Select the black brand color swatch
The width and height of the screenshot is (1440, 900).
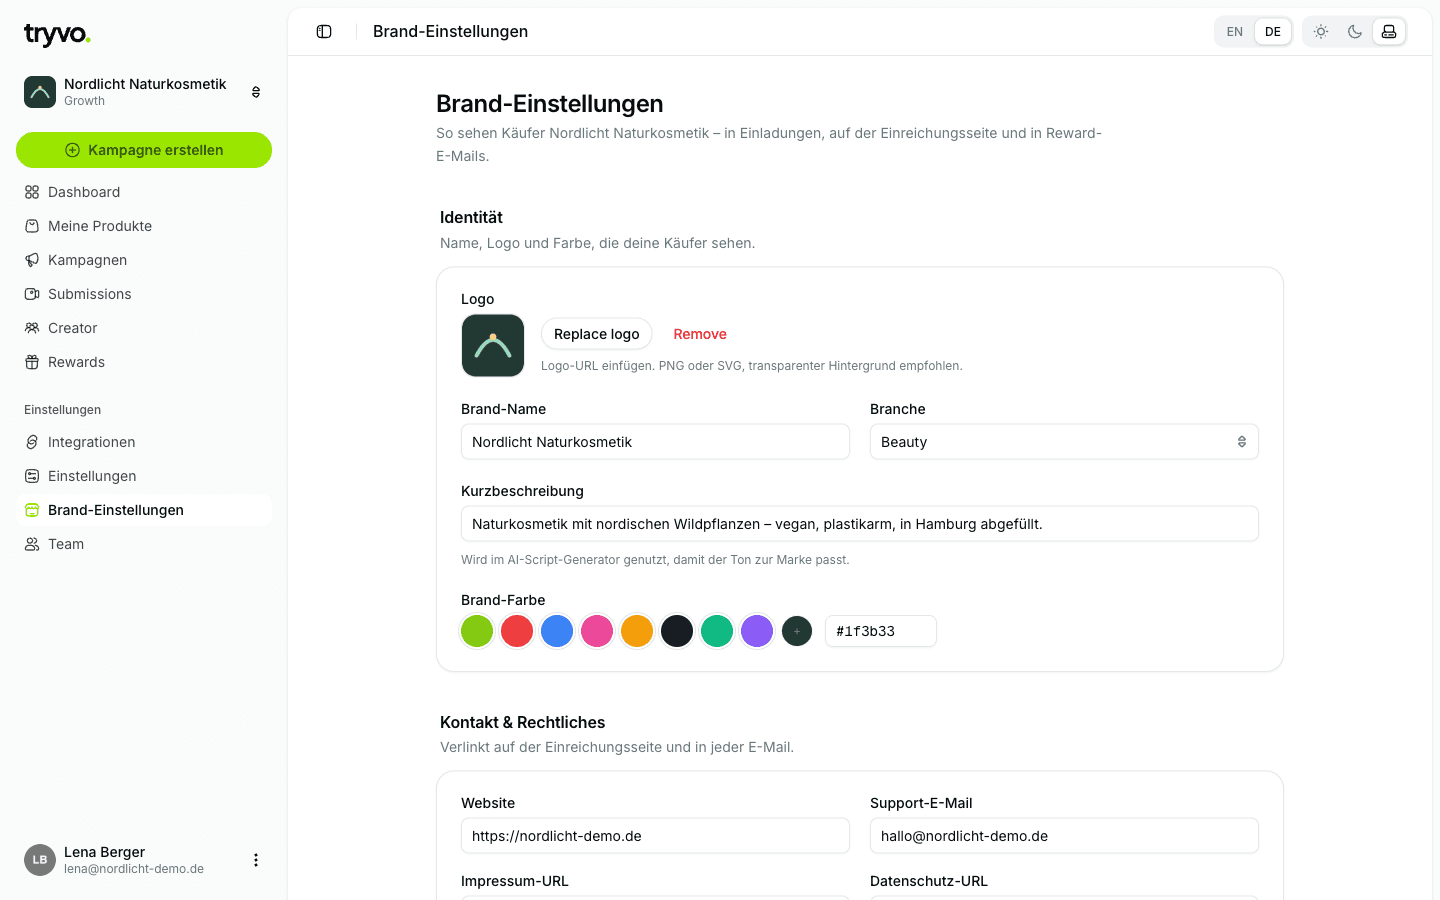tap(677, 631)
